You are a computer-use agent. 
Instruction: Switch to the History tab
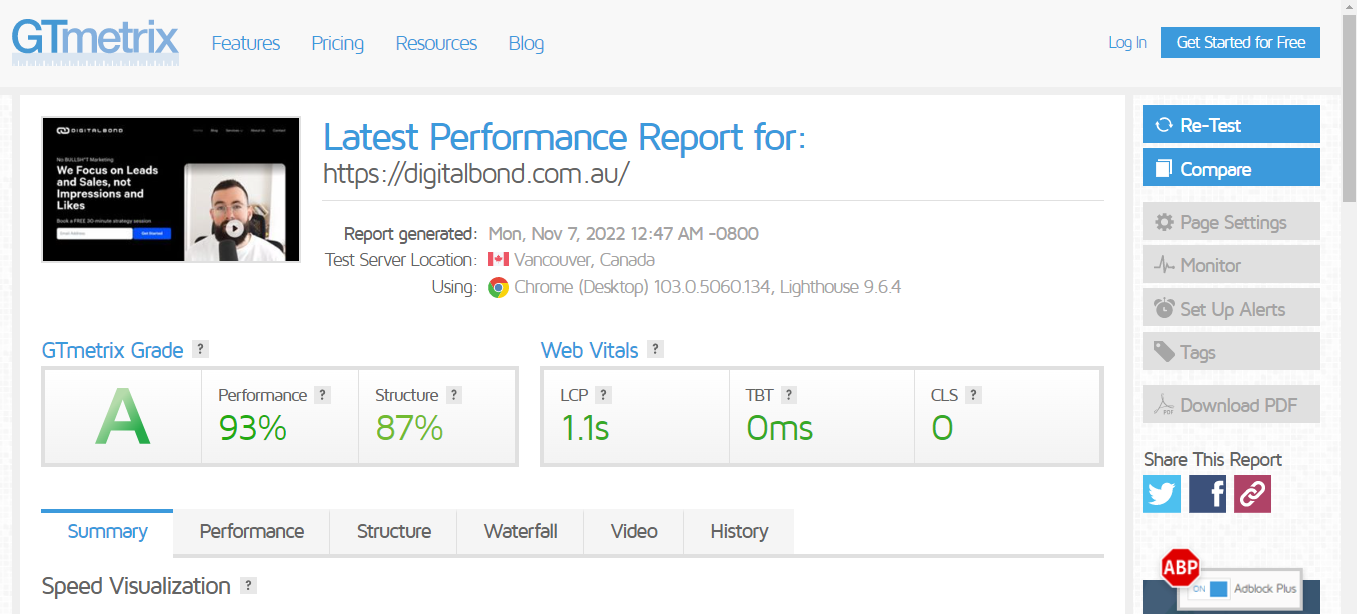(739, 531)
